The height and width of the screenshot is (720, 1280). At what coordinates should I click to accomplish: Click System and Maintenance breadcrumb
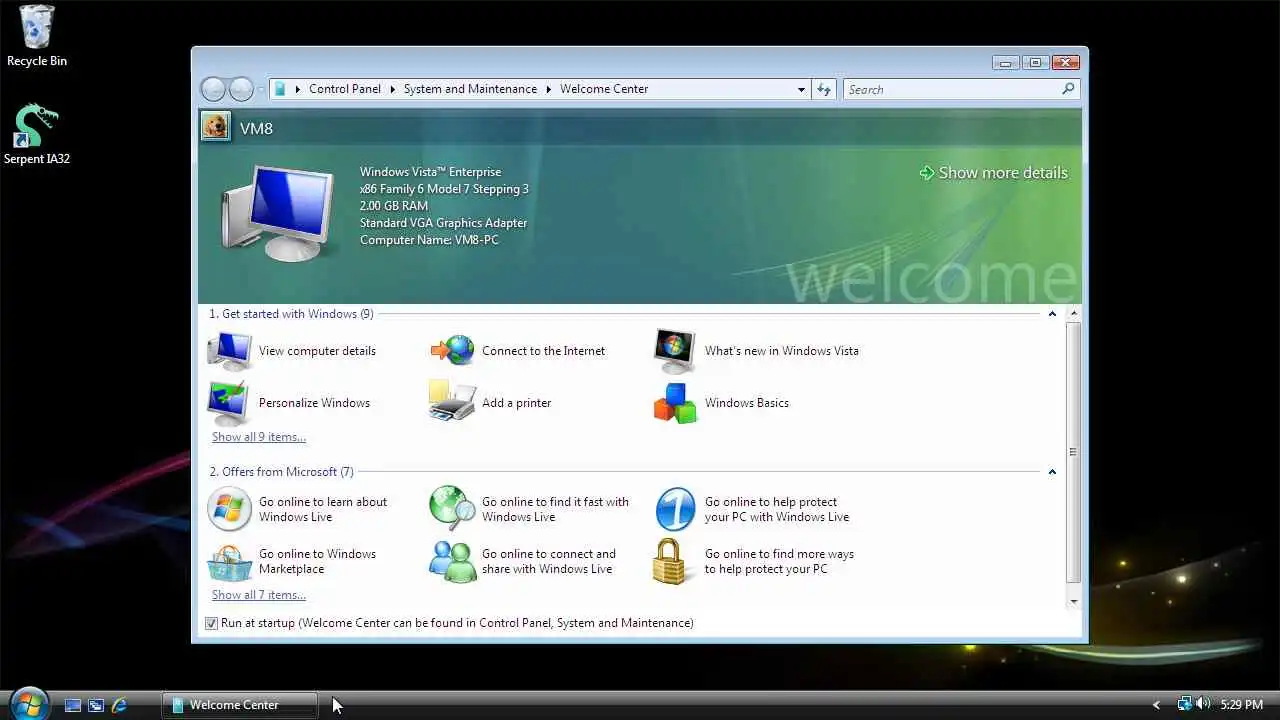(470, 89)
